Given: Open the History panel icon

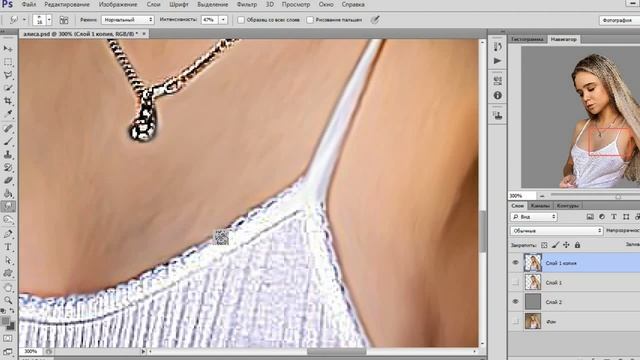Looking at the screenshot, I should [497, 47].
